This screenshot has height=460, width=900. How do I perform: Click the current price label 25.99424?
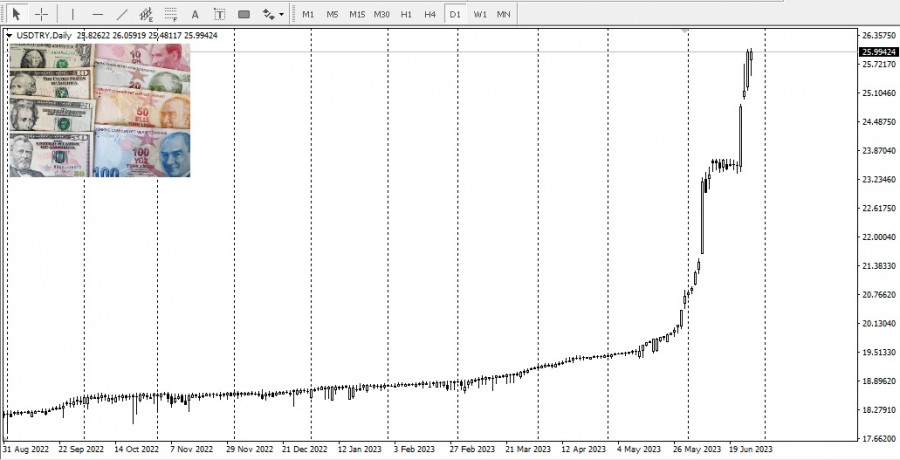click(x=876, y=52)
